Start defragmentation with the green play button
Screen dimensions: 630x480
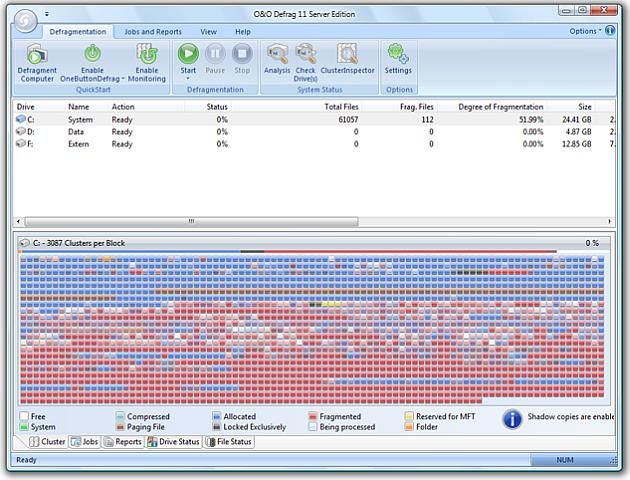[187, 54]
